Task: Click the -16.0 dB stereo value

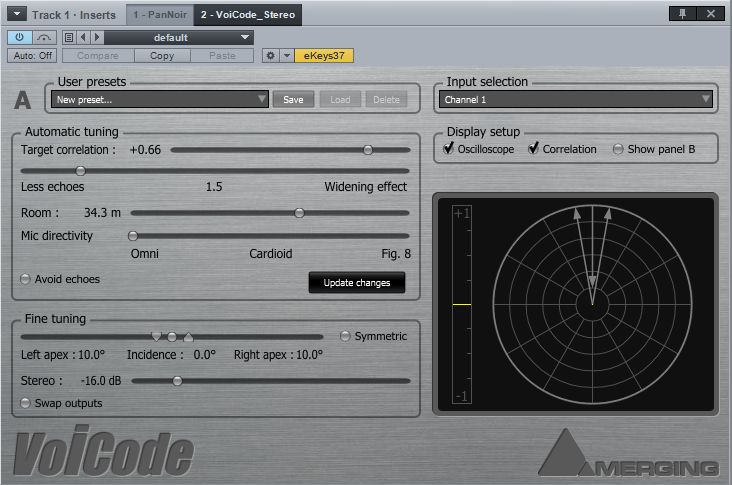Action: tap(101, 381)
